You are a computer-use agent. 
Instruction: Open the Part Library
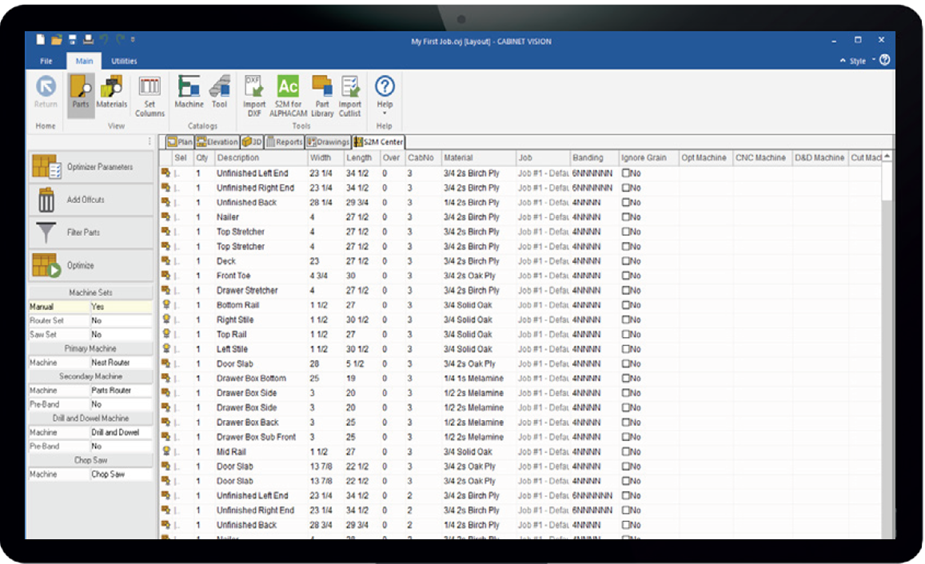pyautogui.click(x=322, y=90)
